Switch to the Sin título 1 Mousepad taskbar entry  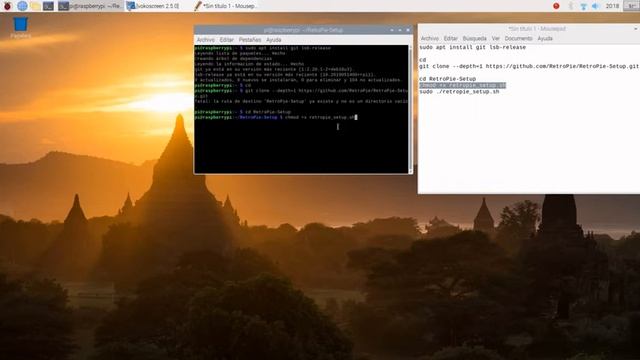pos(225,6)
